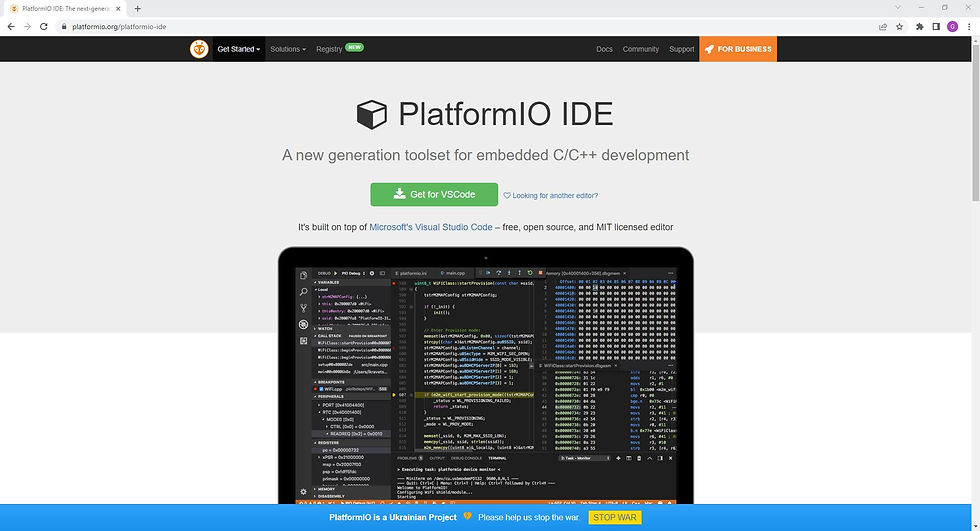Reload the current page
Screen dimensions: 980x531
point(44,26)
